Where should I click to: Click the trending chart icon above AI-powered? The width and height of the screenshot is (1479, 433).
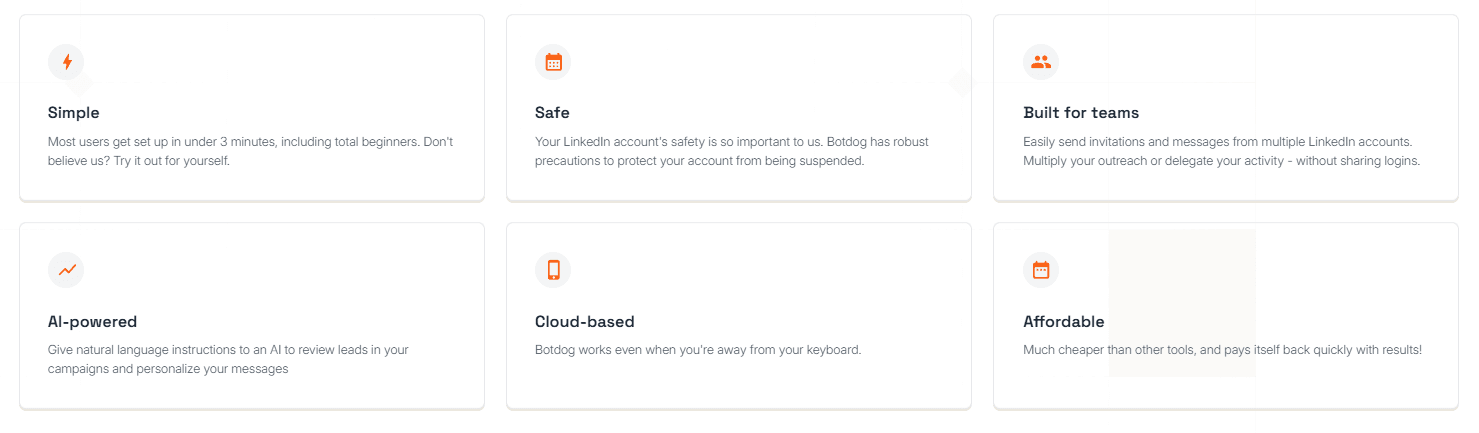tap(66, 270)
